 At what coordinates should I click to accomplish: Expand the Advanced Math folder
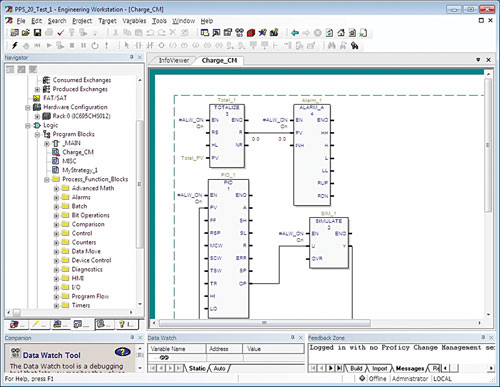pyautogui.click(x=56, y=188)
